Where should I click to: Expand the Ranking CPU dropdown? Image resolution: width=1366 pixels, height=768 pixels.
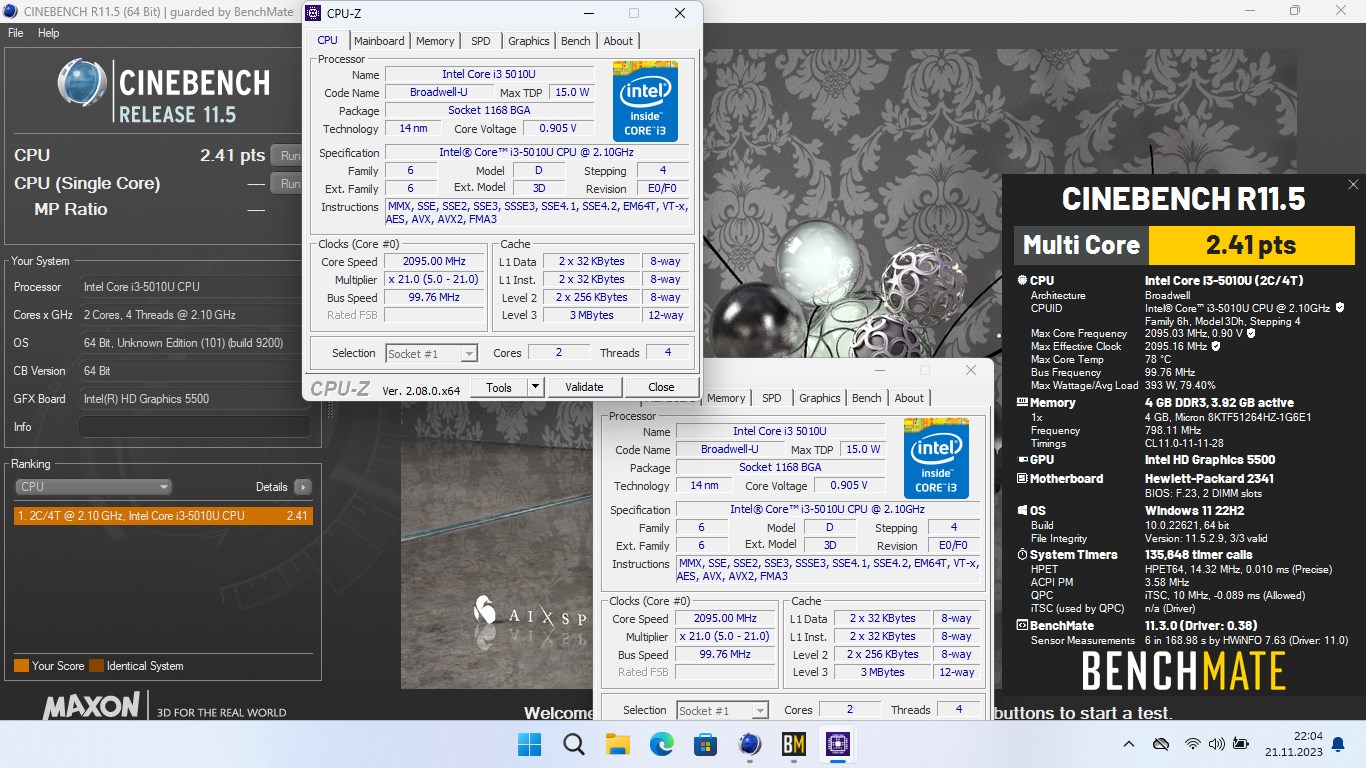[93, 487]
